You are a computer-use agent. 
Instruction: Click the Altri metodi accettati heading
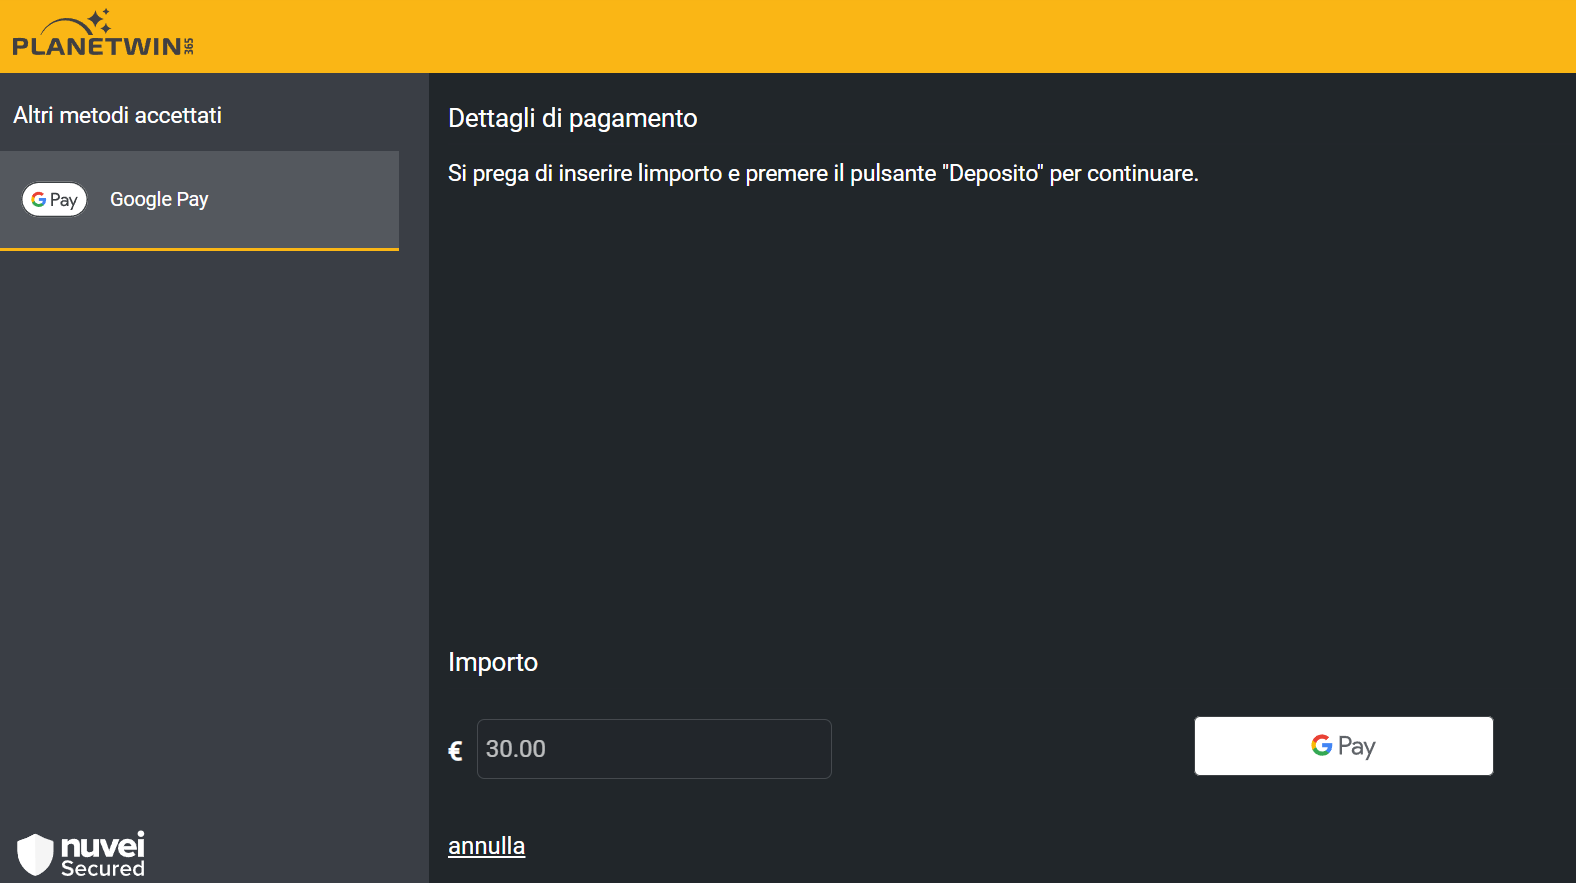tap(117, 115)
